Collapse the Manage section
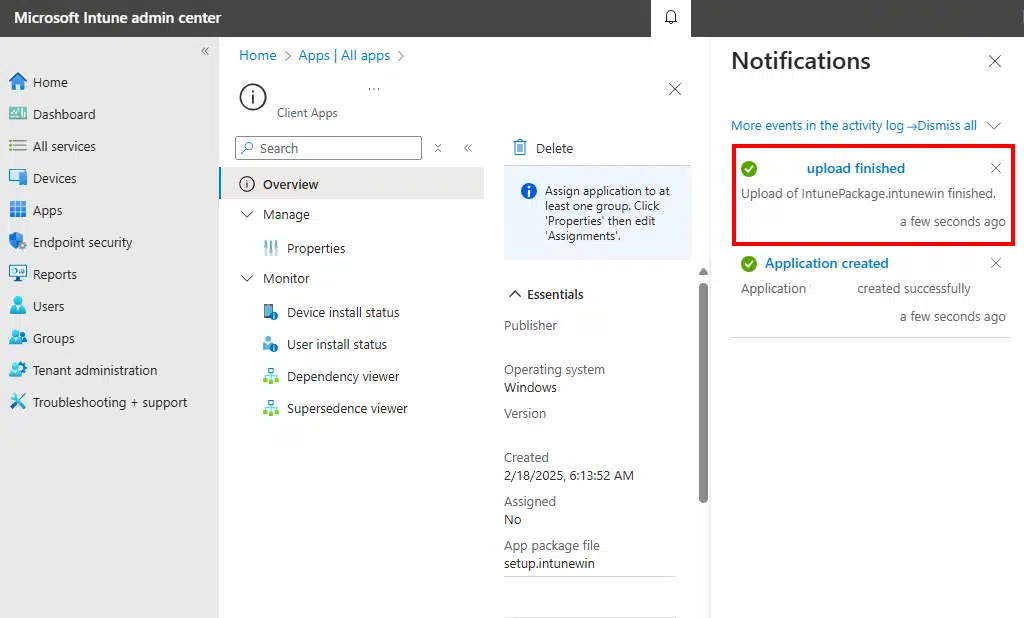The width and height of the screenshot is (1024, 618). coord(248,214)
